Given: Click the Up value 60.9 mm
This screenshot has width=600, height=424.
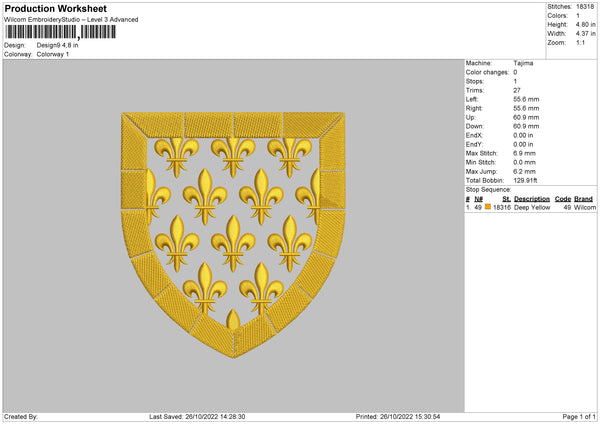Looking at the screenshot, I should [526, 117].
